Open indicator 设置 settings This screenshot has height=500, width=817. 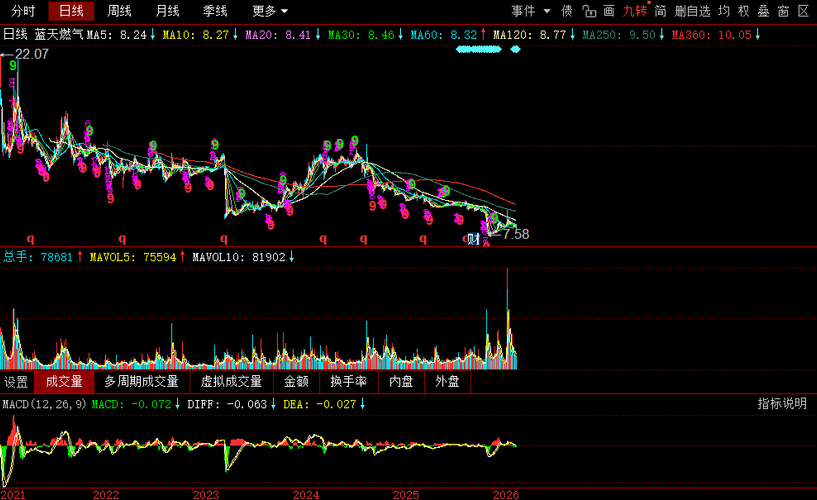click(x=16, y=382)
